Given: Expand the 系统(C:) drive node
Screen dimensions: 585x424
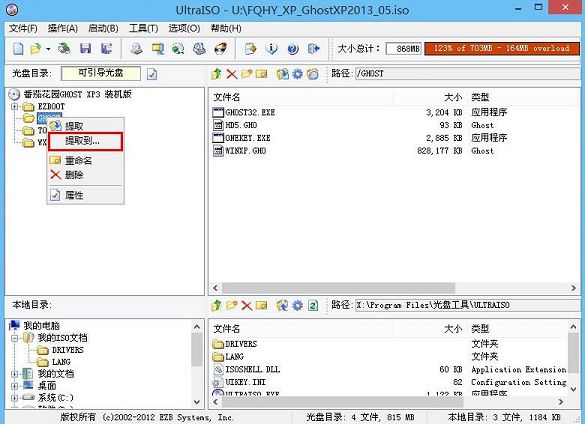Looking at the screenshot, I should [x=15, y=398].
